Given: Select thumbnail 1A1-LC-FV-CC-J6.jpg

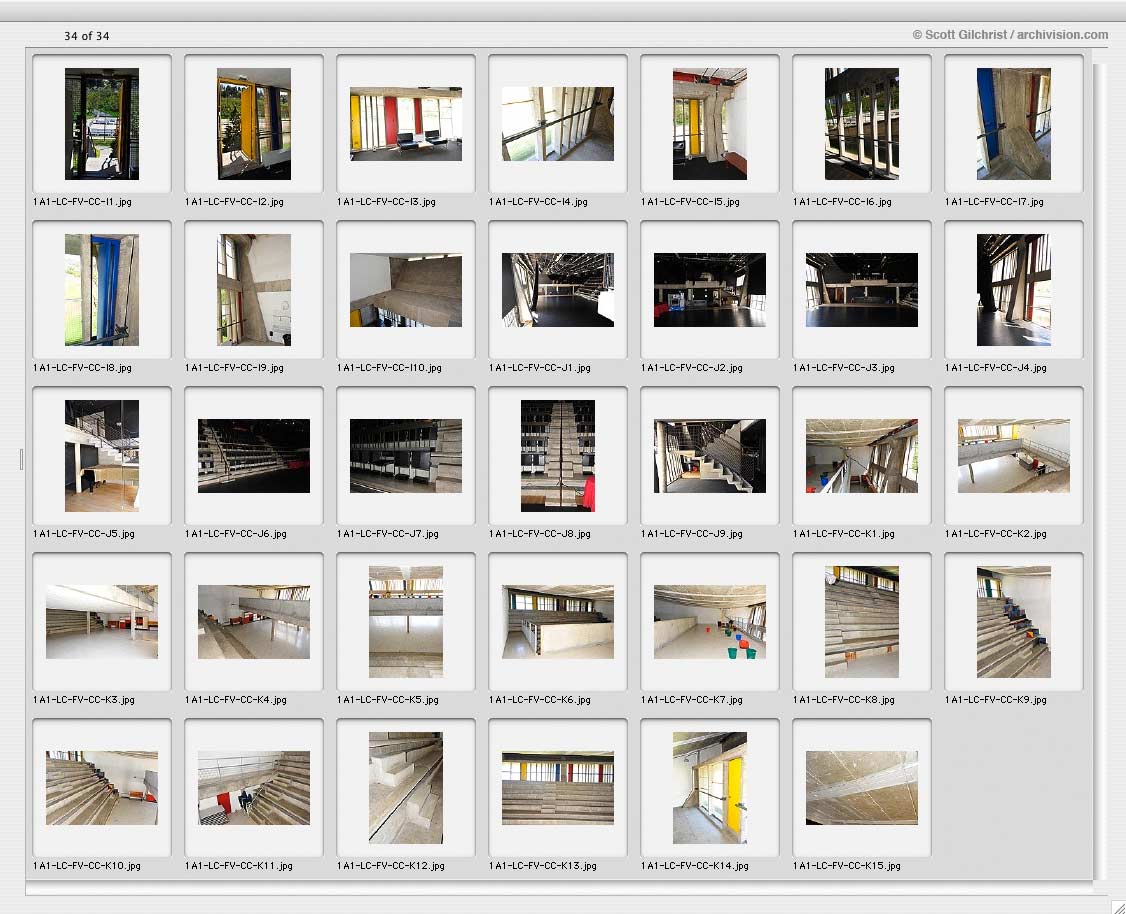Looking at the screenshot, I should pyautogui.click(x=254, y=456).
